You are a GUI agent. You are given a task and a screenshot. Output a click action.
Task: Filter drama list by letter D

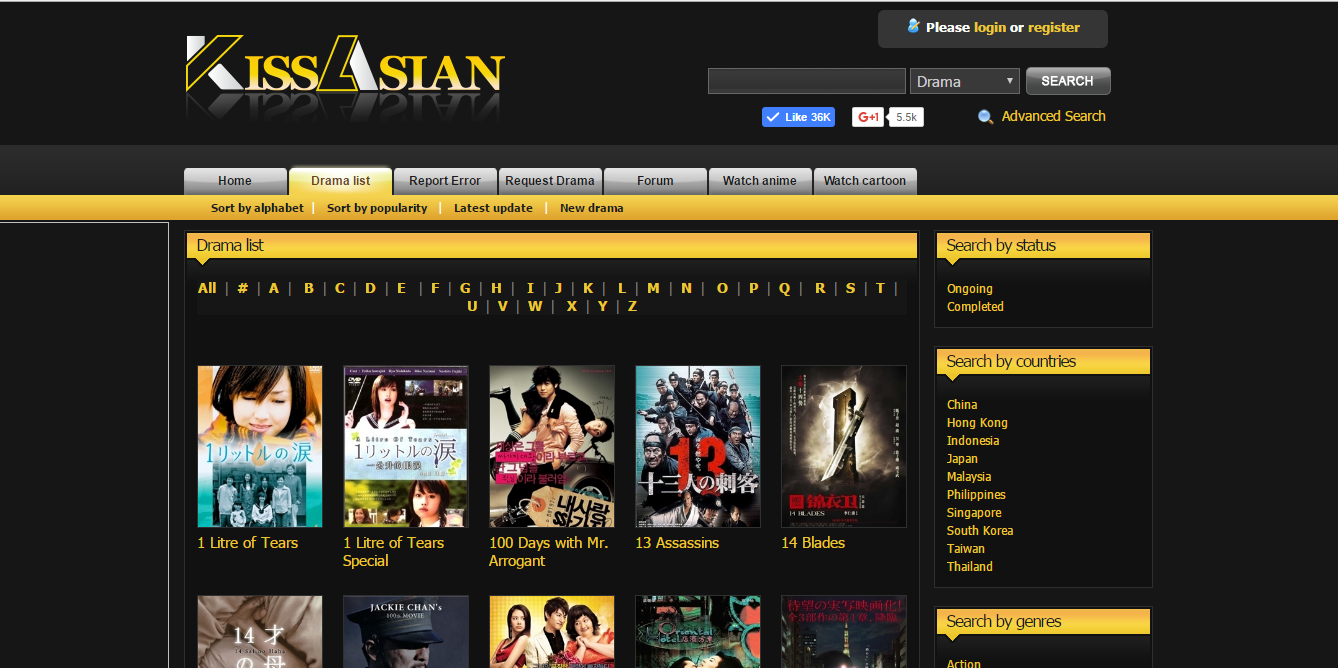[x=370, y=288]
